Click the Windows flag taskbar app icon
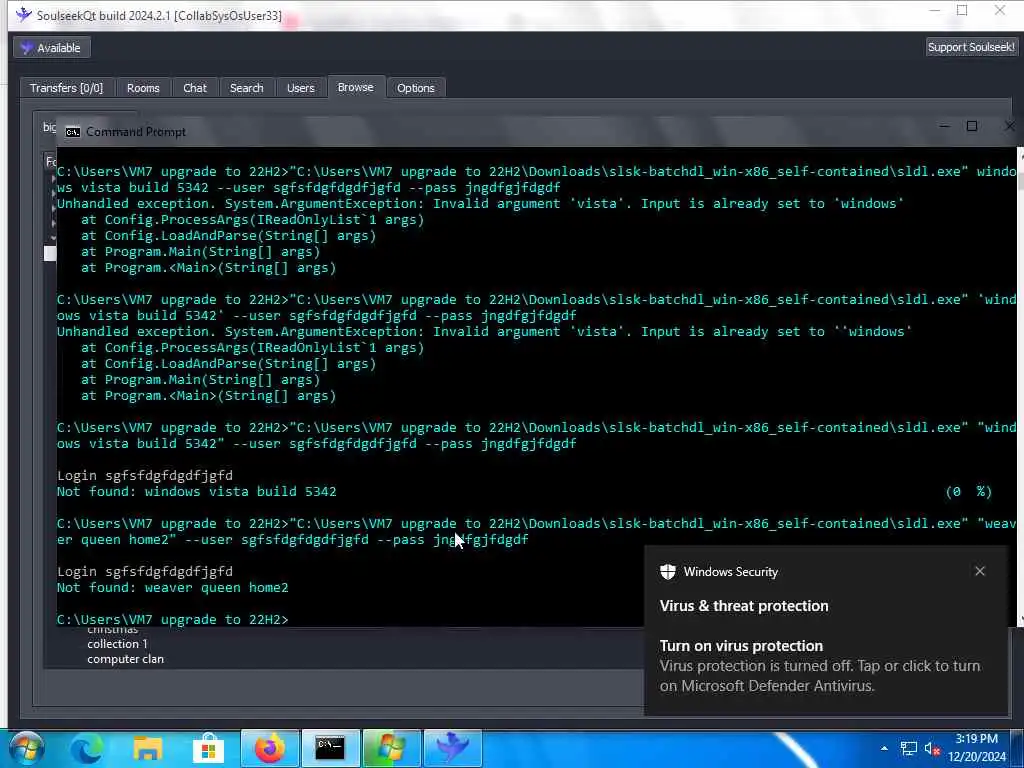The width and height of the screenshot is (1024, 768). (391, 748)
